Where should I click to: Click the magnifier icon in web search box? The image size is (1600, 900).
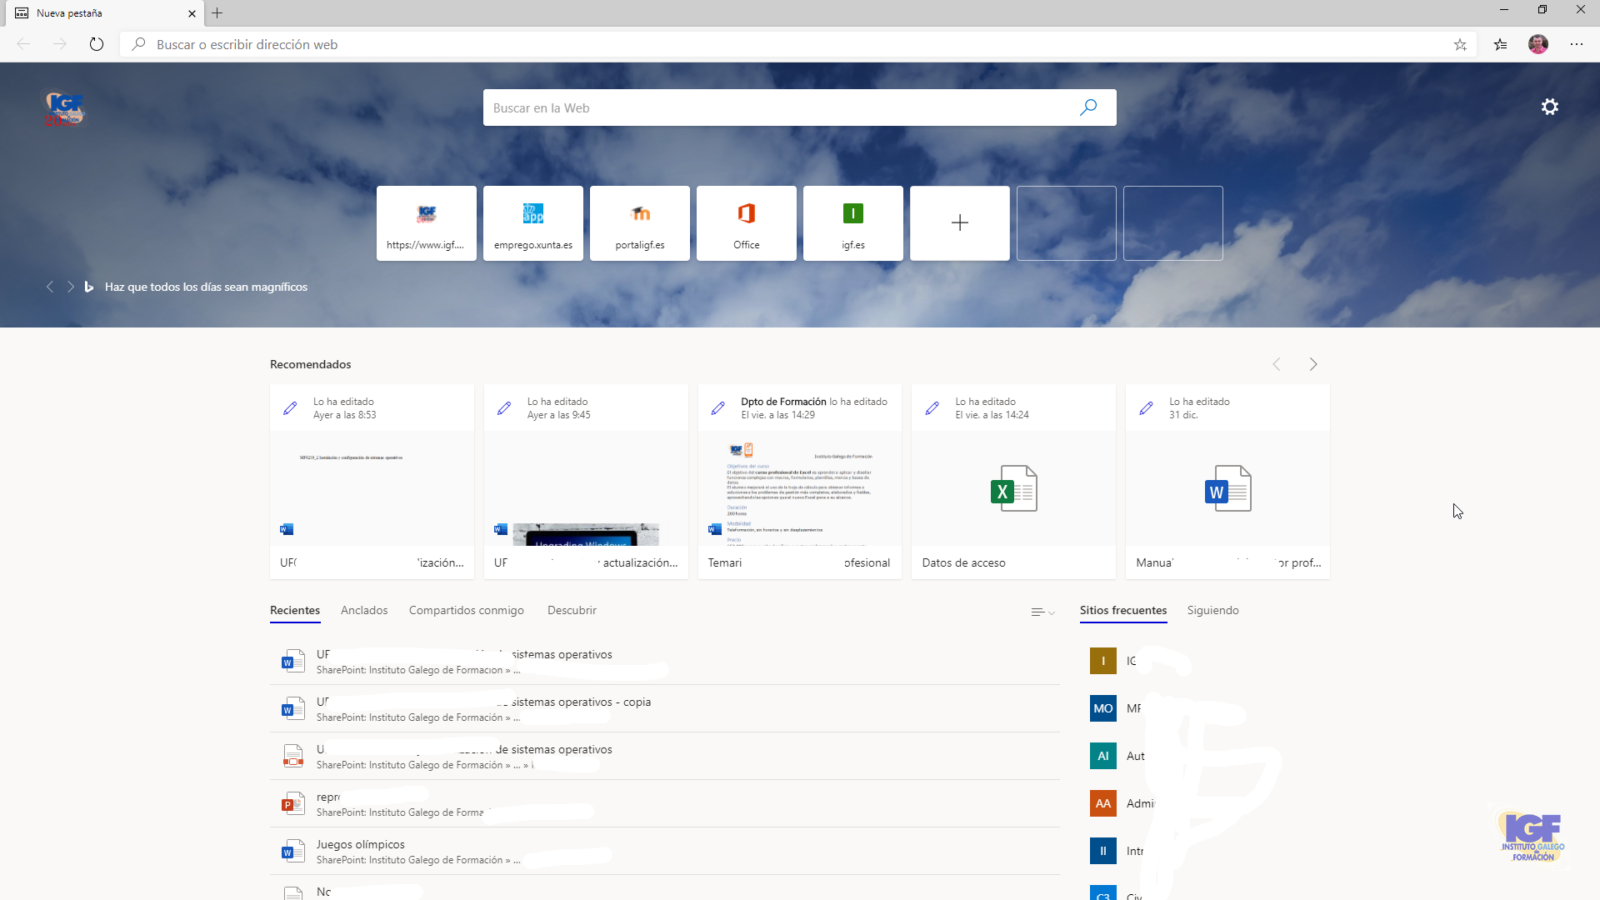(1088, 107)
